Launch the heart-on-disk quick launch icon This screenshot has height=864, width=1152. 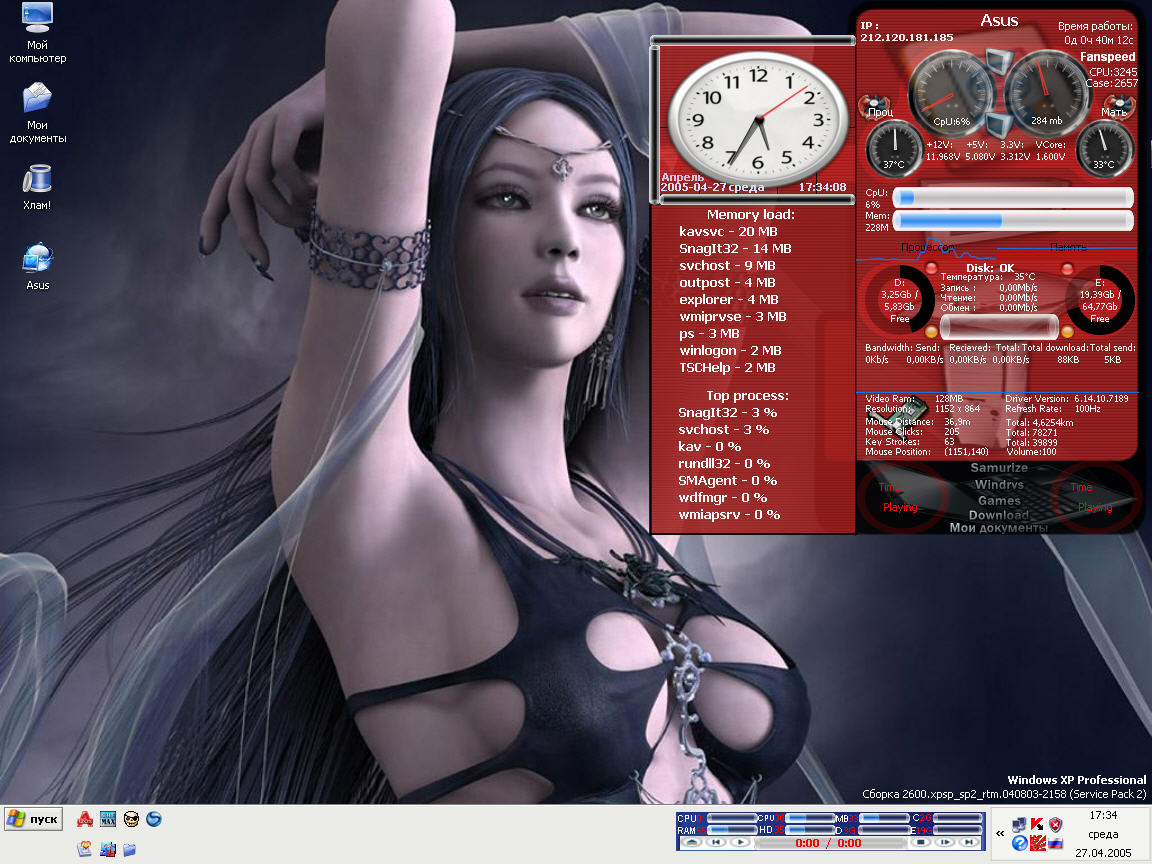[85, 849]
